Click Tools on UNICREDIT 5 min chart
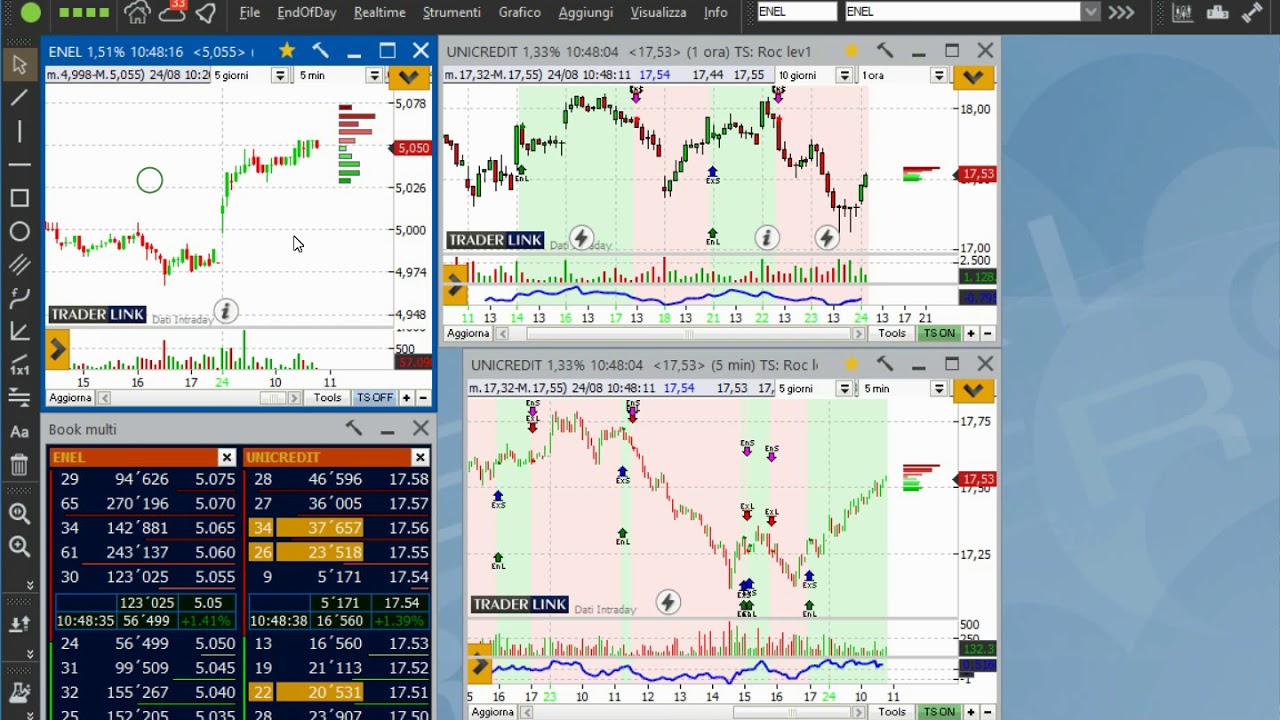 (891, 712)
